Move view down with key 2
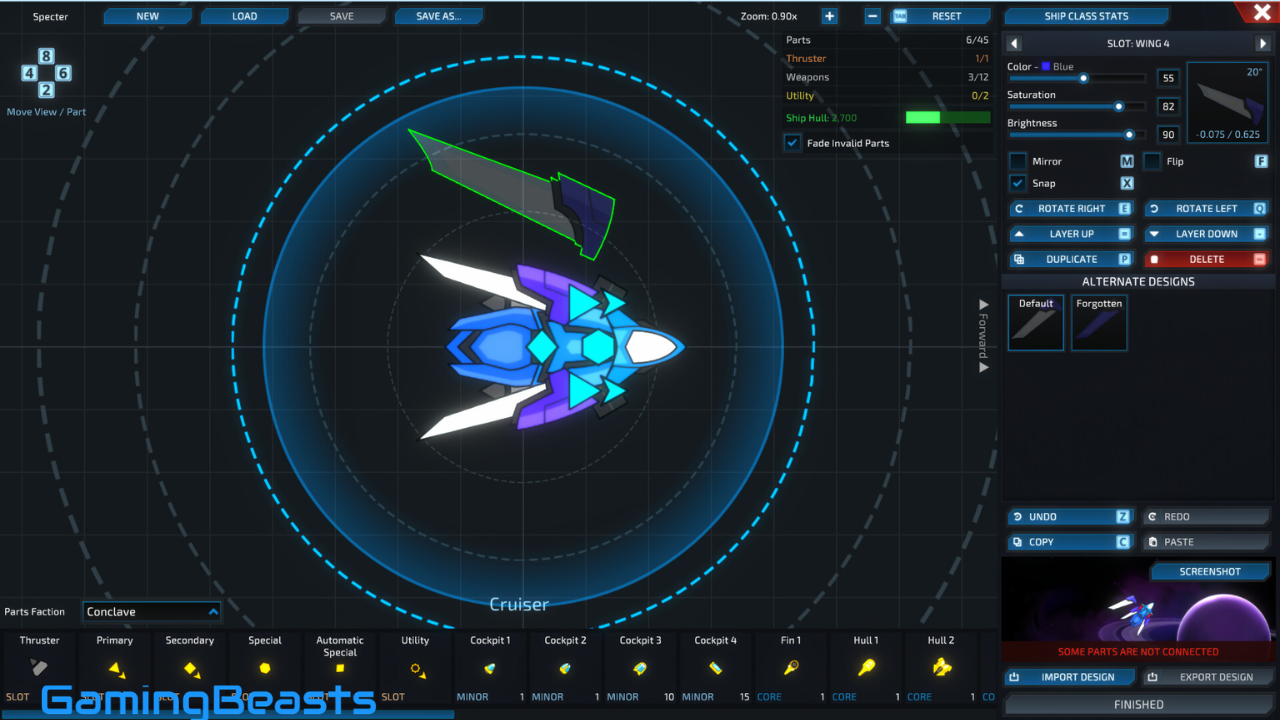Screen dimensions: 1280x720 pyautogui.click(x=46, y=90)
